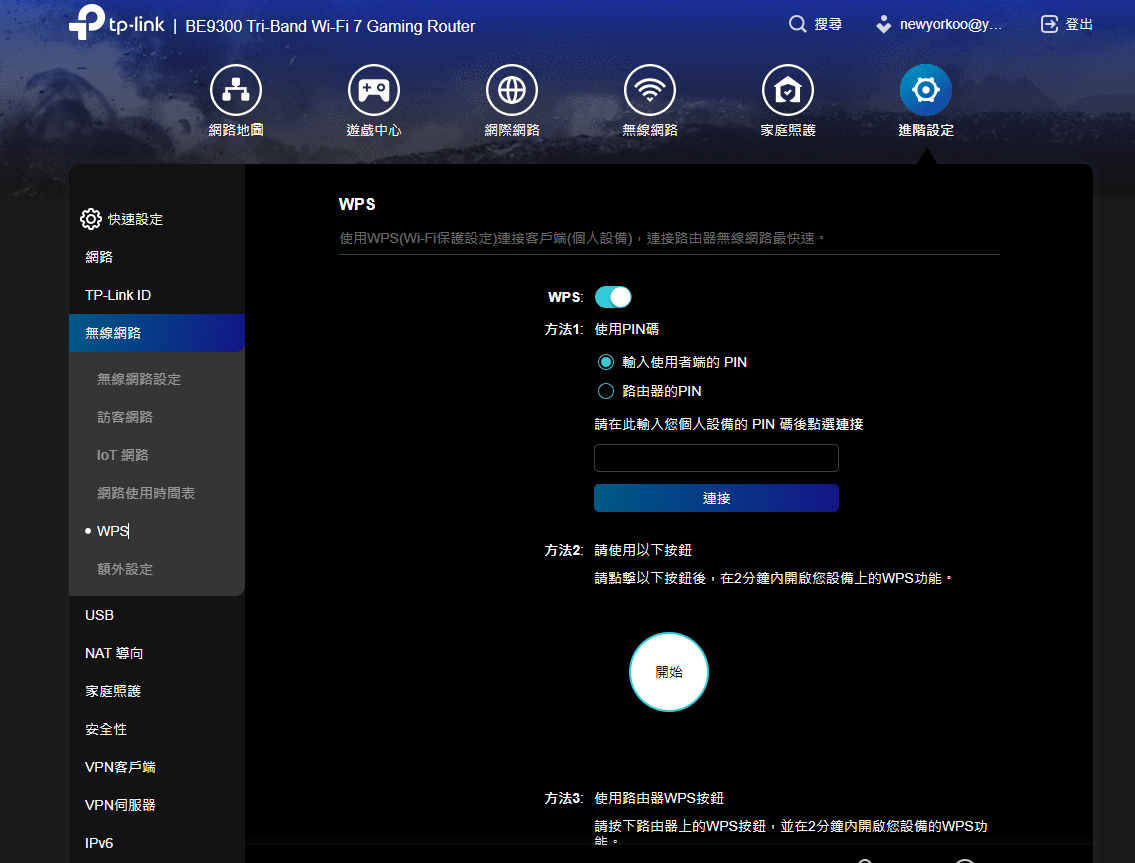Click the BE9300 Tri-Band Wi-Fi 7 Gaming Router title

pos(330,26)
